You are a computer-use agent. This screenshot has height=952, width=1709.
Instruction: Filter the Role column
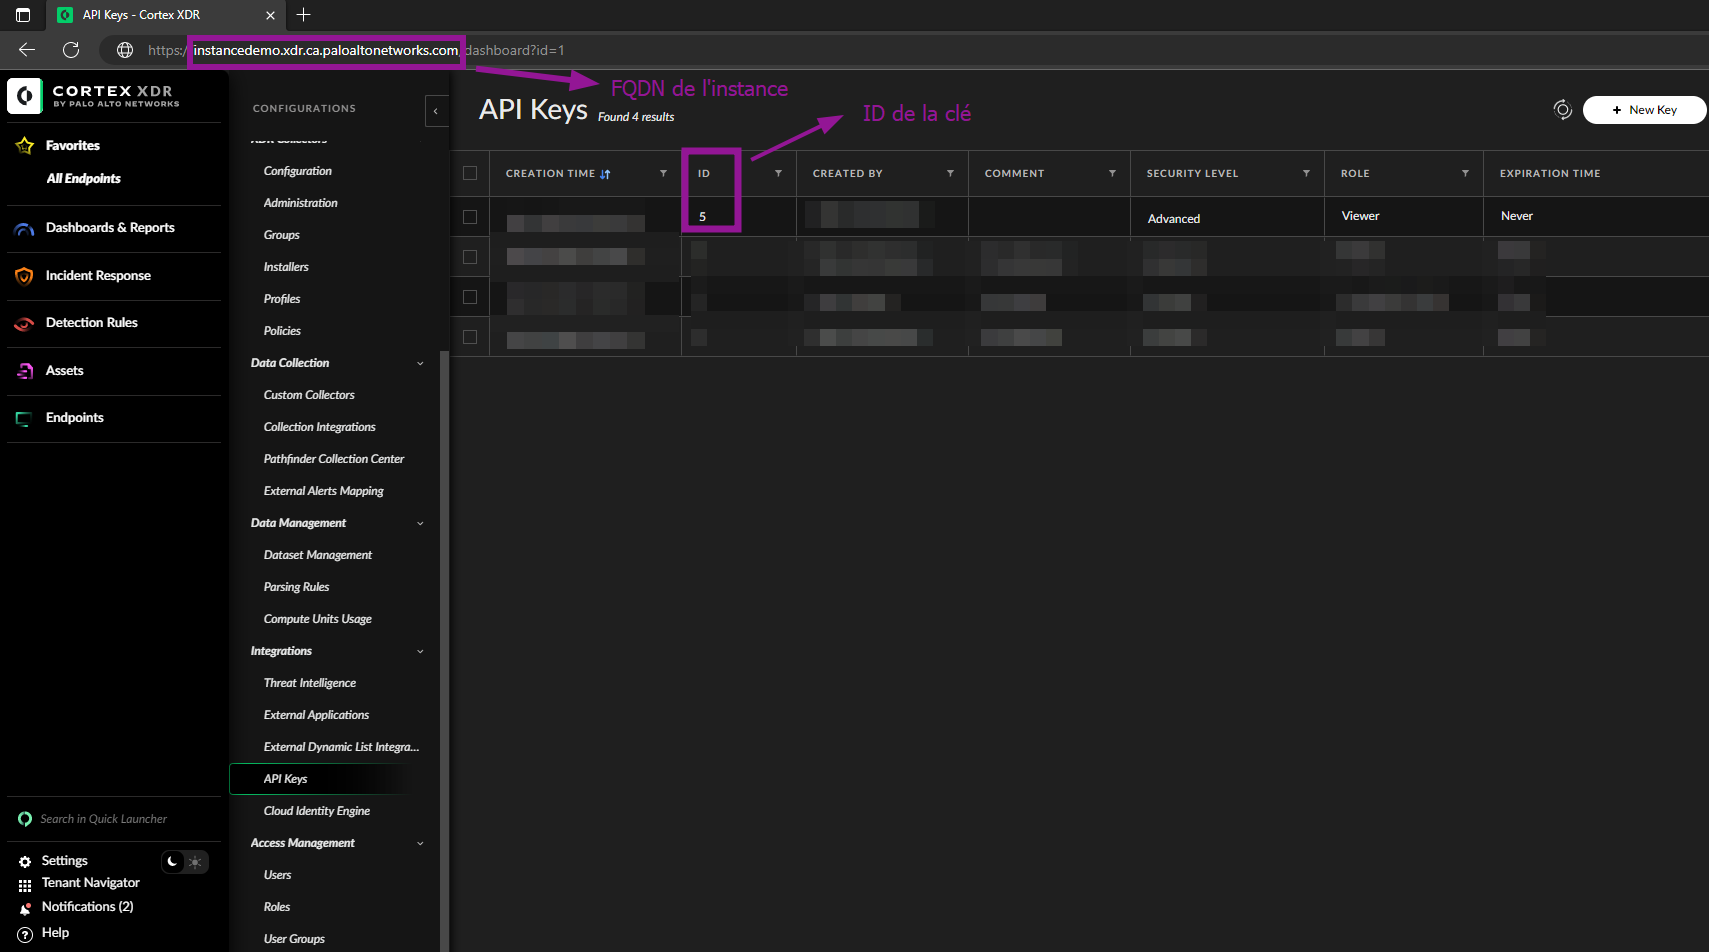[x=1465, y=174]
